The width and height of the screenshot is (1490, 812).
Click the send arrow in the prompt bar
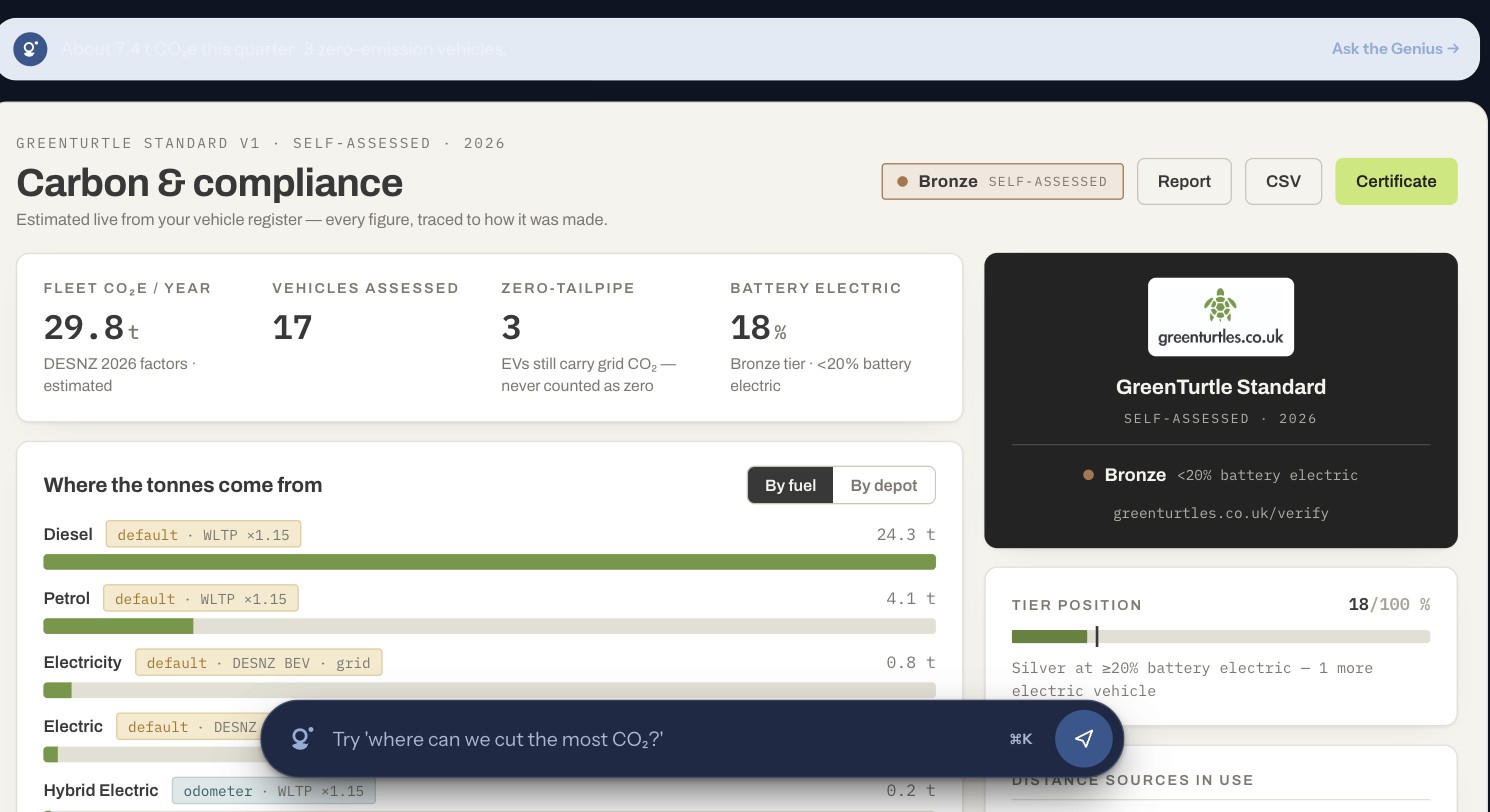pos(1083,738)
